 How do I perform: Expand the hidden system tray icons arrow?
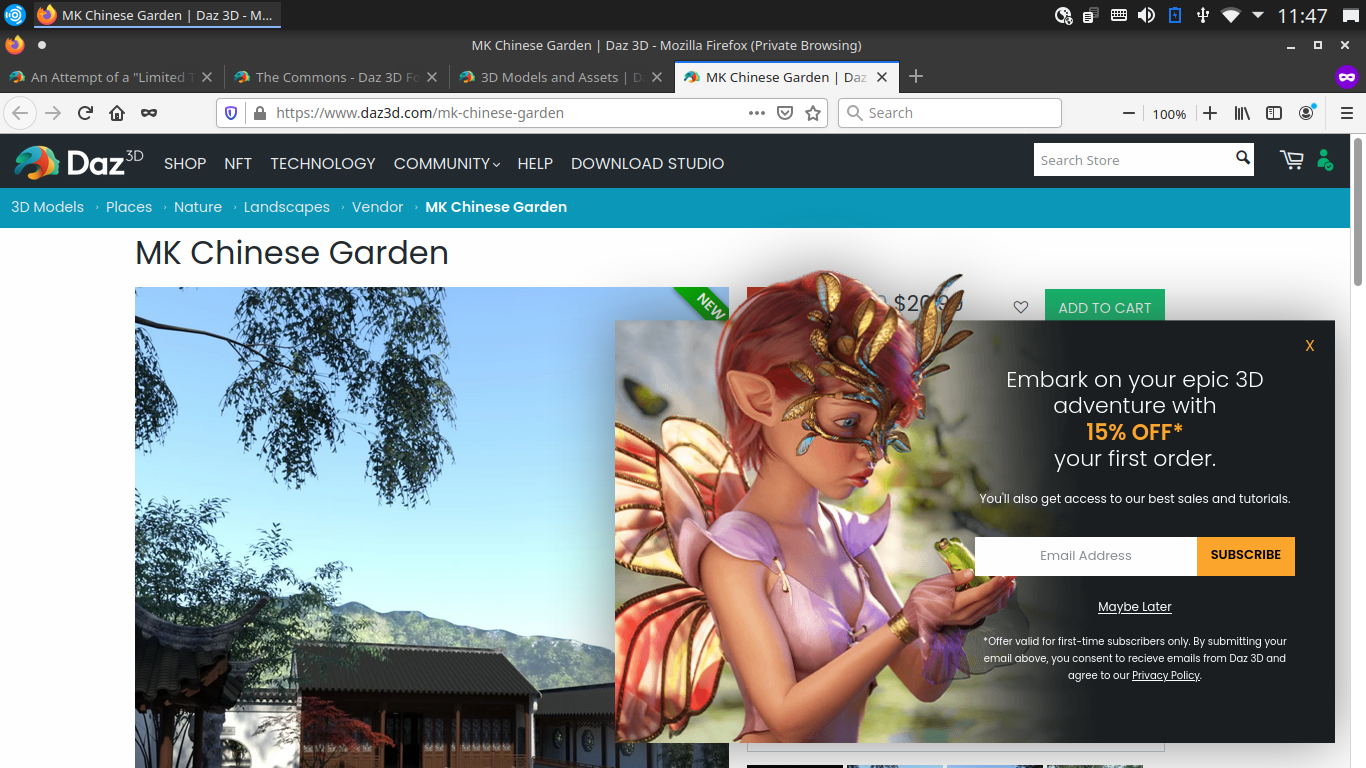pyautogui.click(x=1258, y=15)
